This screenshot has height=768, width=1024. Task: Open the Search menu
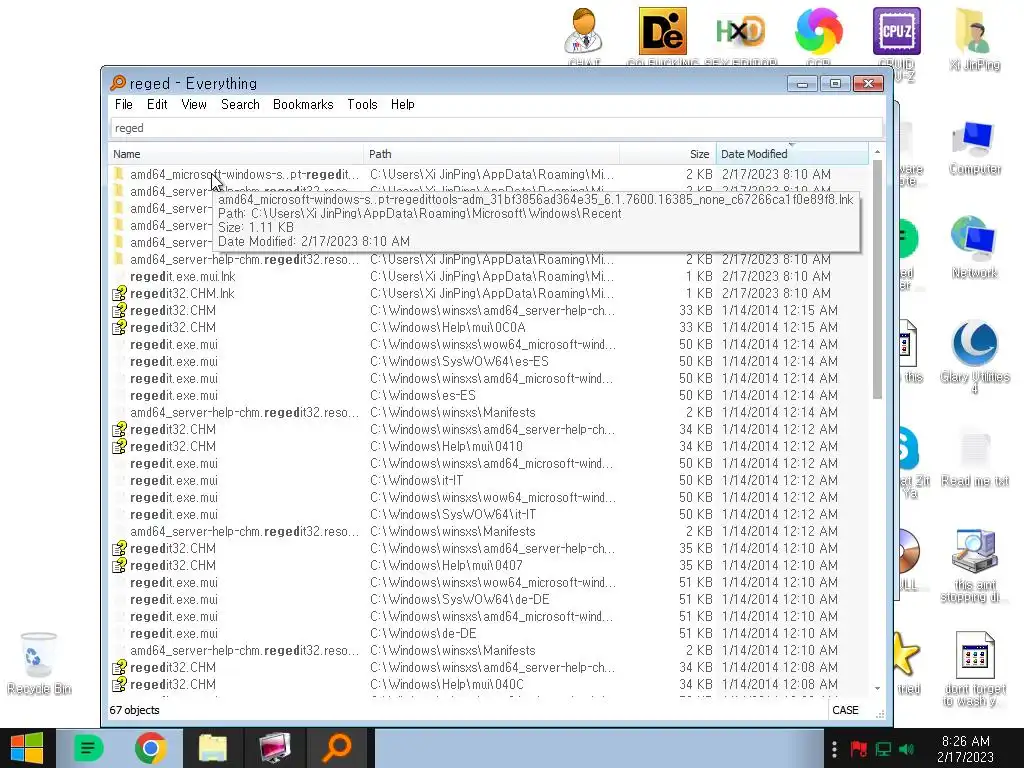tap(240, 104)
